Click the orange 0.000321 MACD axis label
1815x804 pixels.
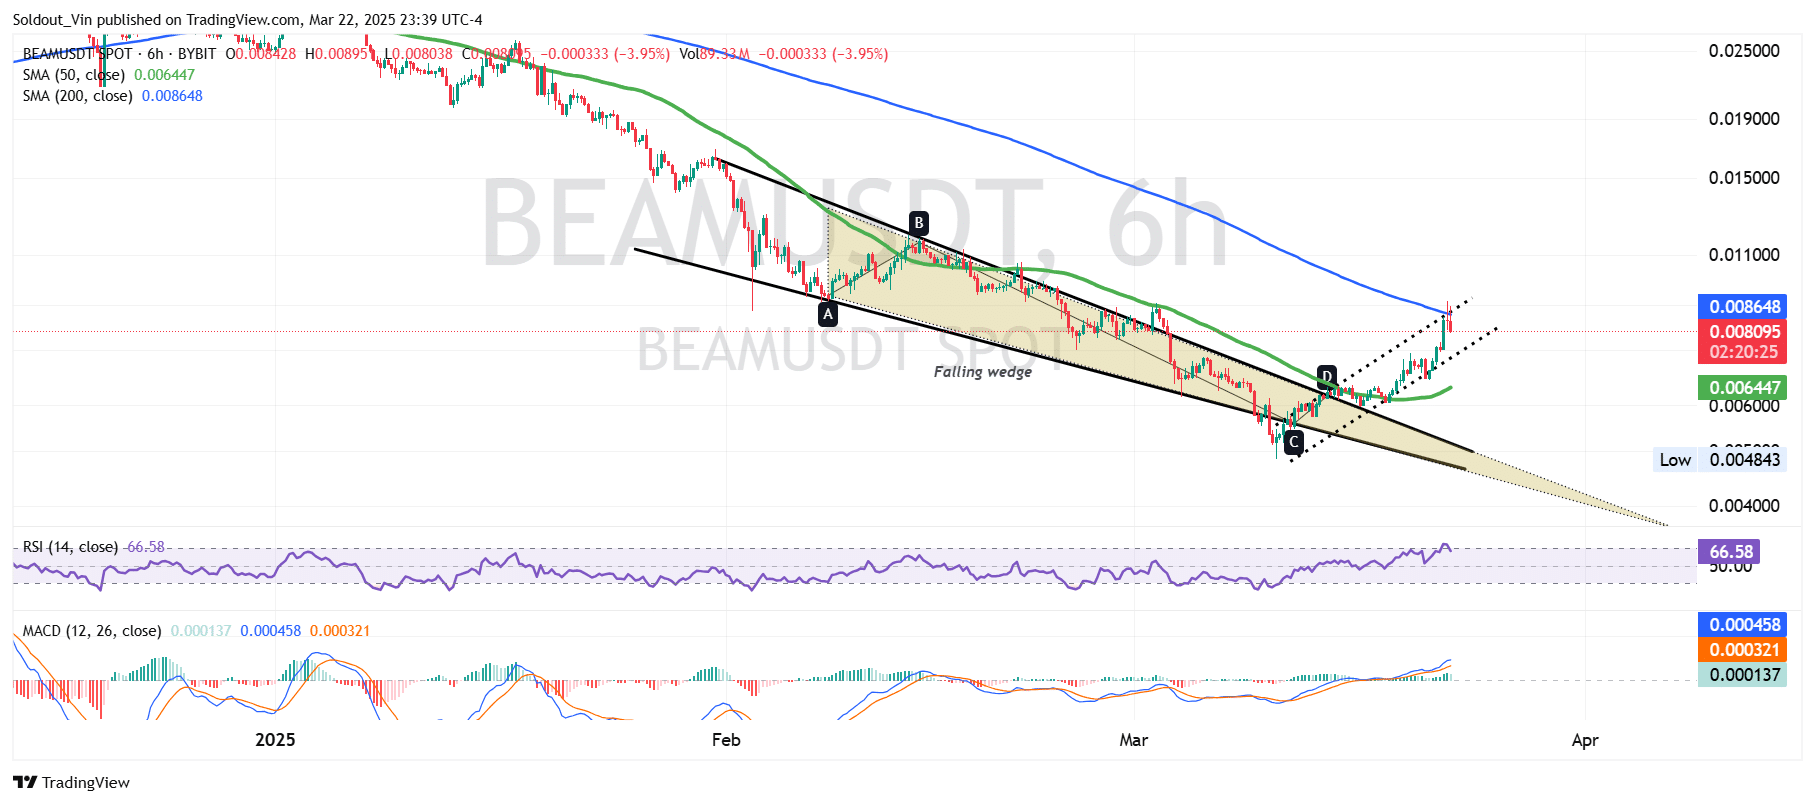pos(1744,650)
